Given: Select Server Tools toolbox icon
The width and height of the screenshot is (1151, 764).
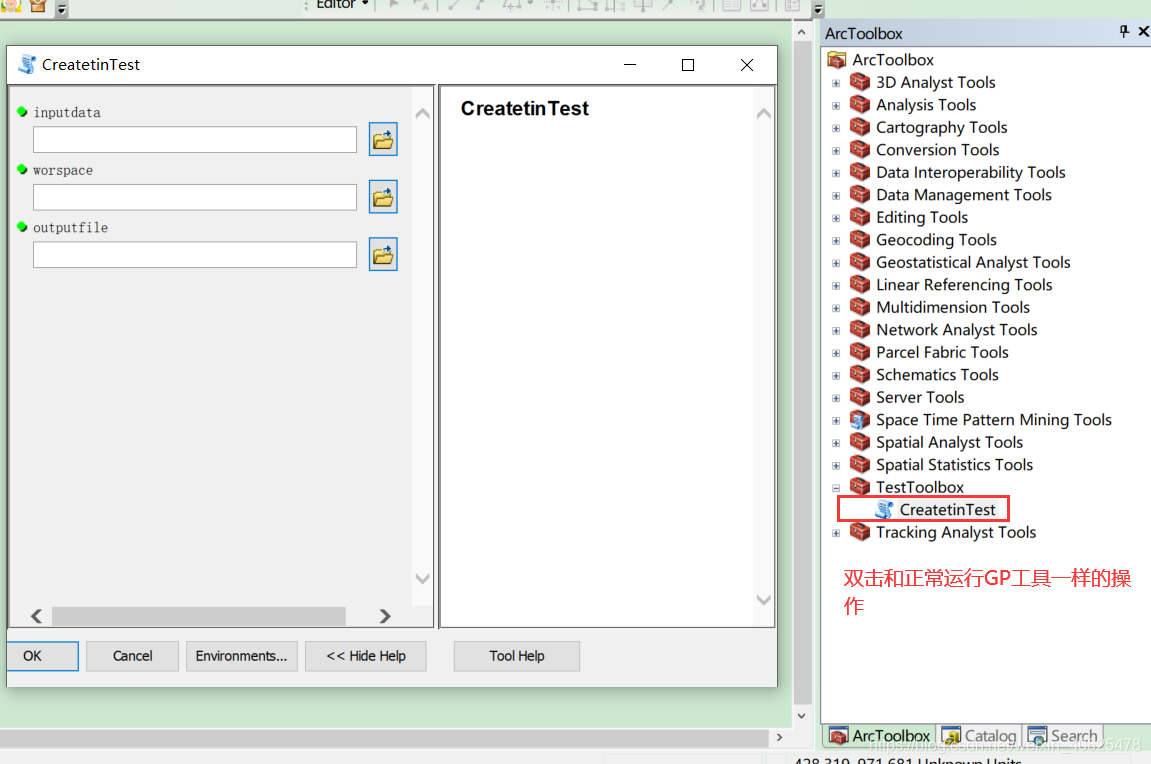Looking at the screenshot, I should click(860, 397).
